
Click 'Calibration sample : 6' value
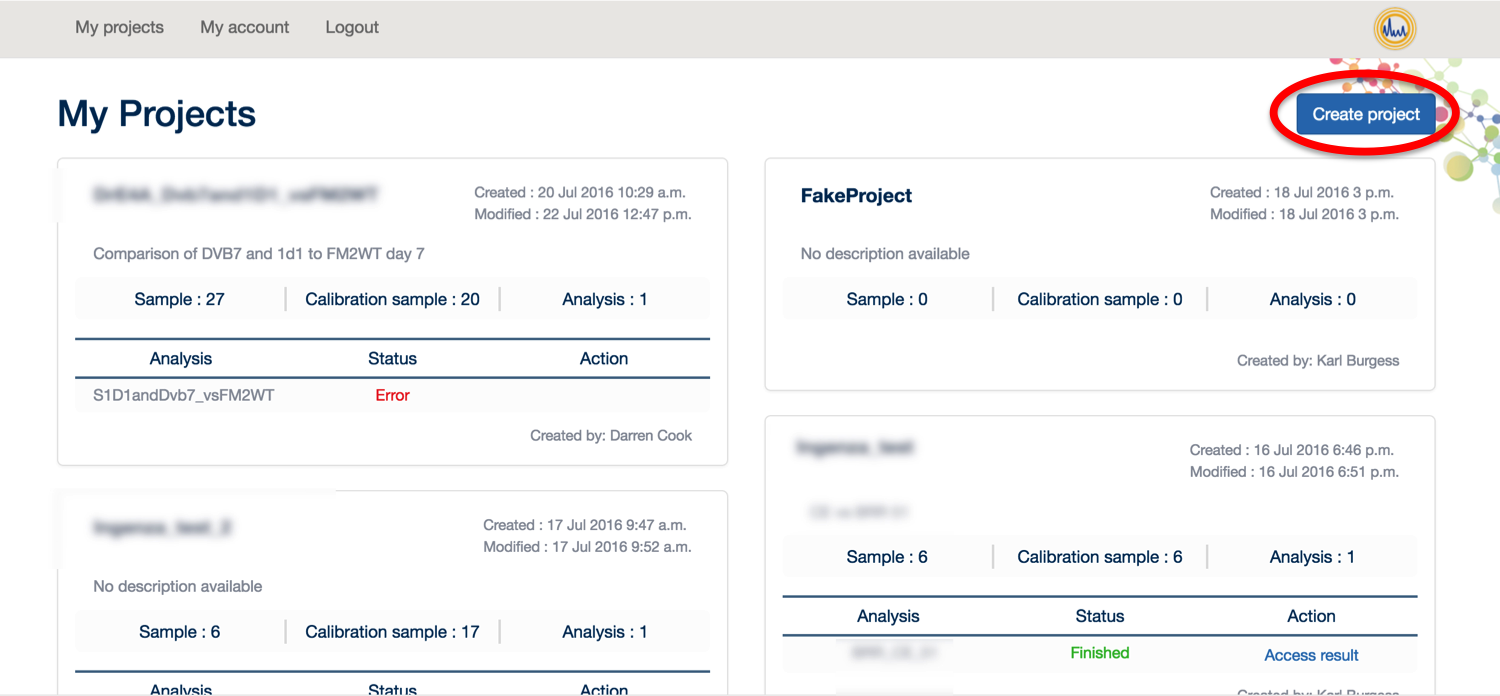click(1100, 557)
